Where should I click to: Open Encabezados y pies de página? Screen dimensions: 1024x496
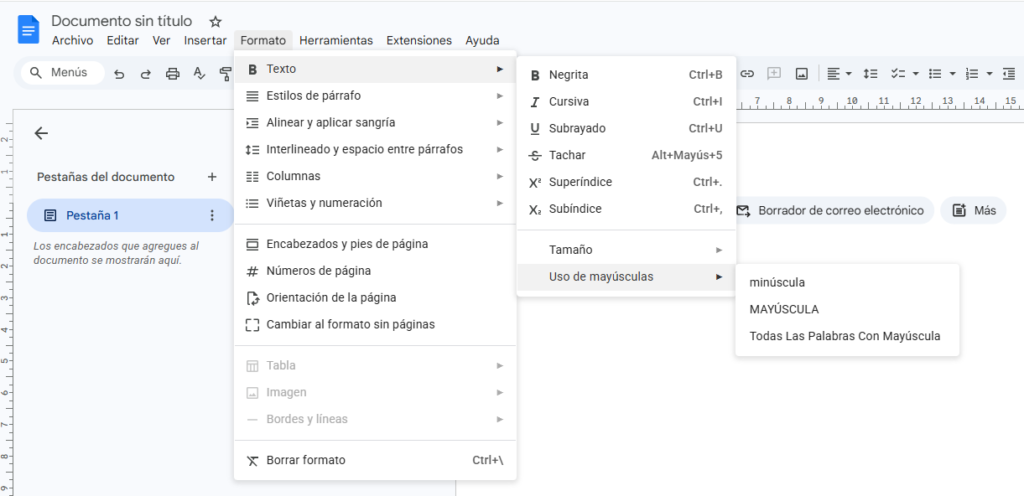coord(376,244)
